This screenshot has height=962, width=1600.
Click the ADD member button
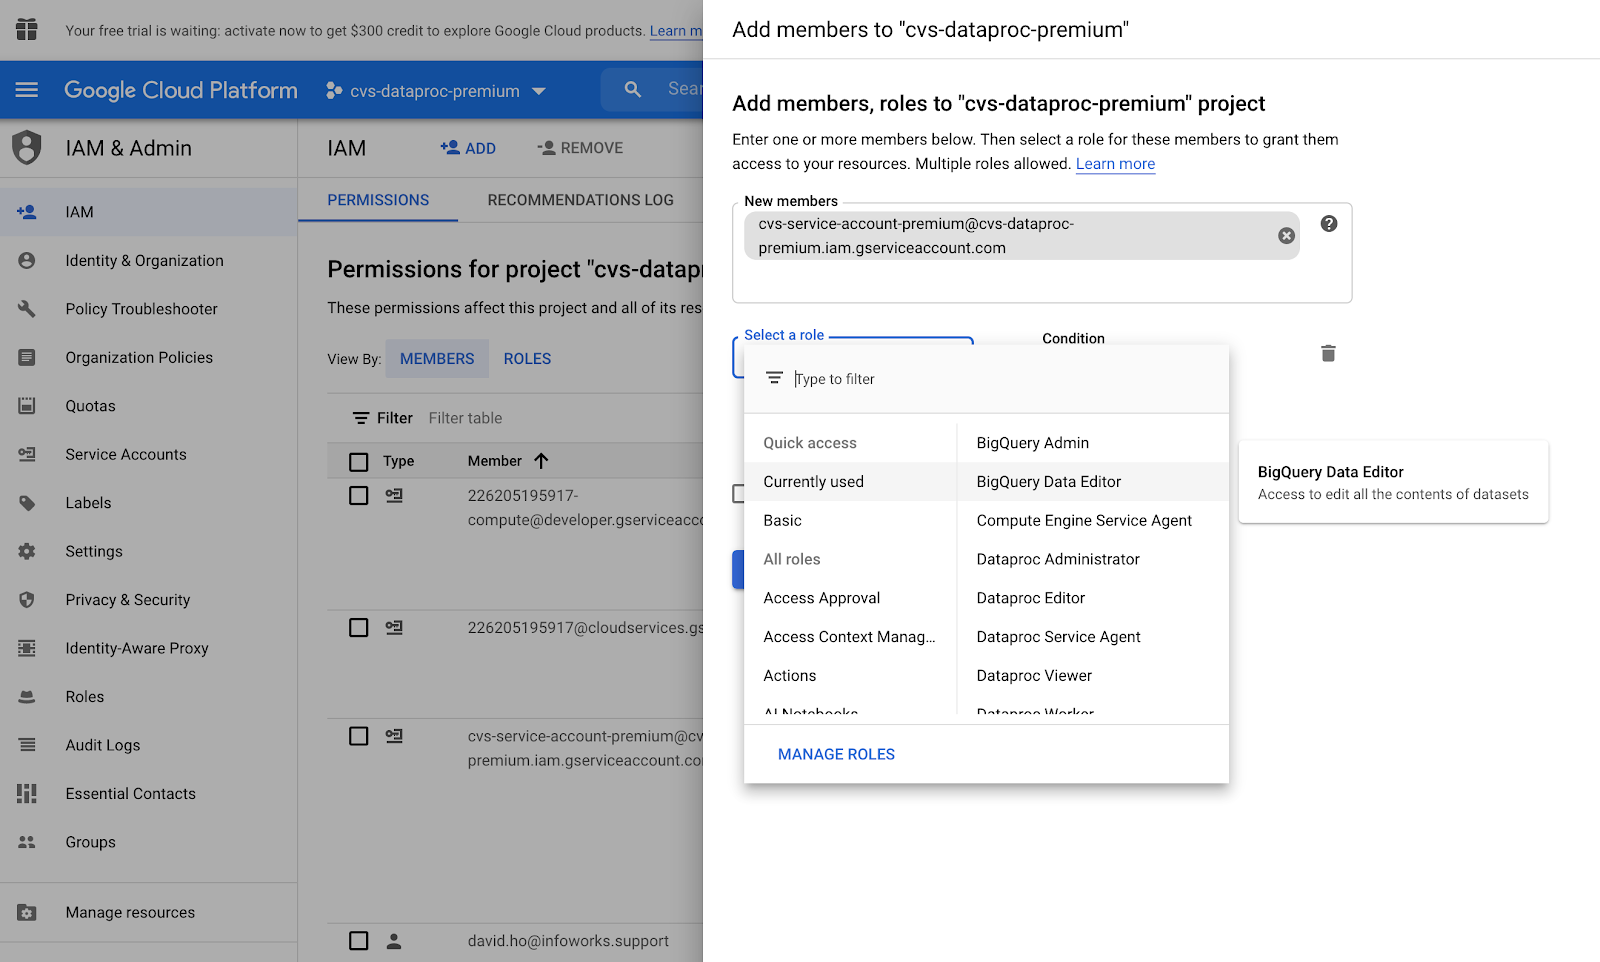(468, 148)
